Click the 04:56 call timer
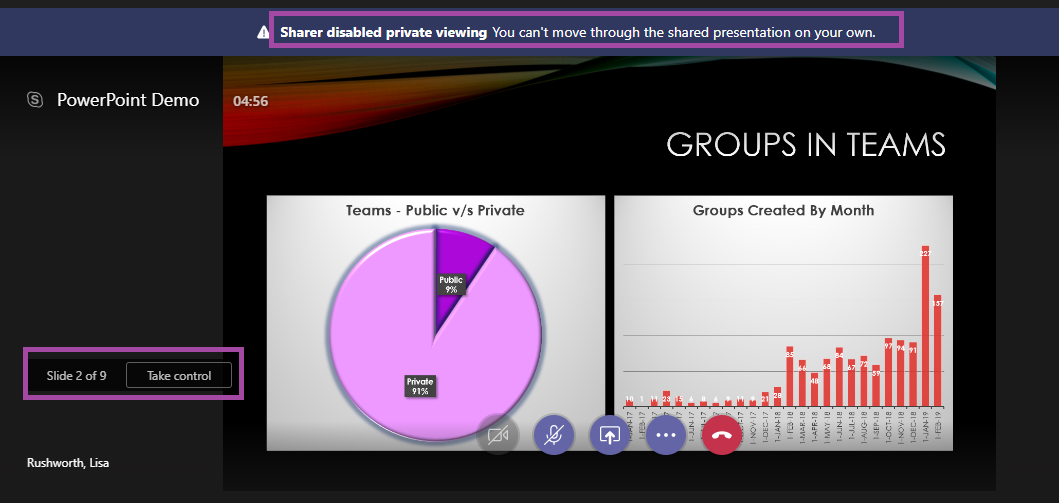Screen dimensions: 1059x503 click(251, 101)
